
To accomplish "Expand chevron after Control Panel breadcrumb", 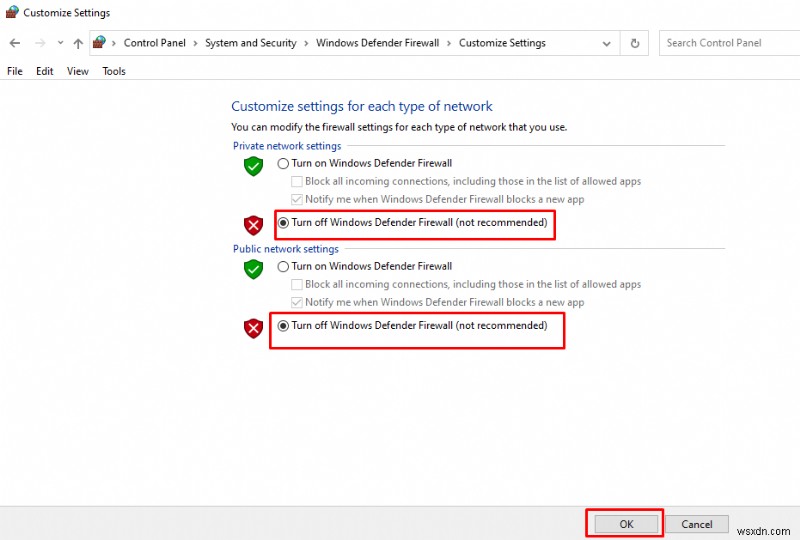I will click(195, 43).
